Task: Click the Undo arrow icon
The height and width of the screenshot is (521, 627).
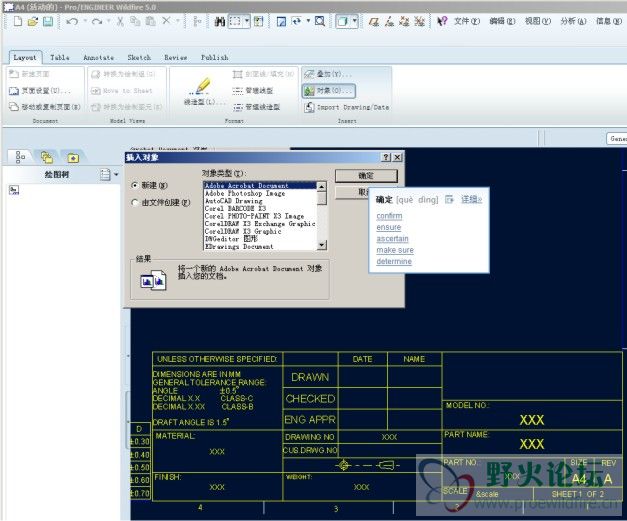Action: coord(72,21)
